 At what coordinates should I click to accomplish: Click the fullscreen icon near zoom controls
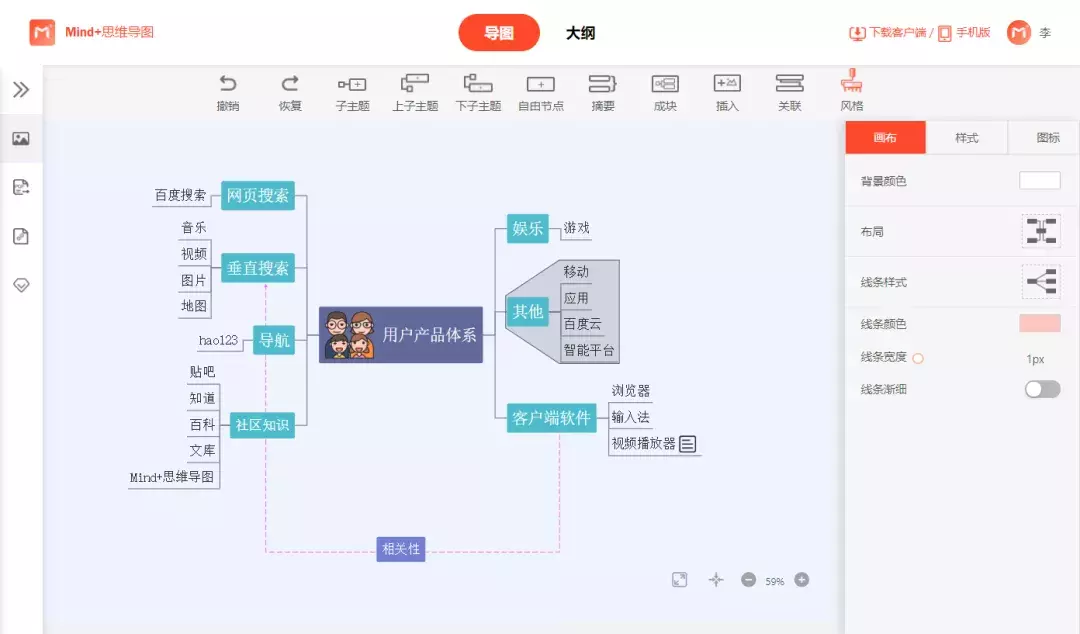point(679,580)
